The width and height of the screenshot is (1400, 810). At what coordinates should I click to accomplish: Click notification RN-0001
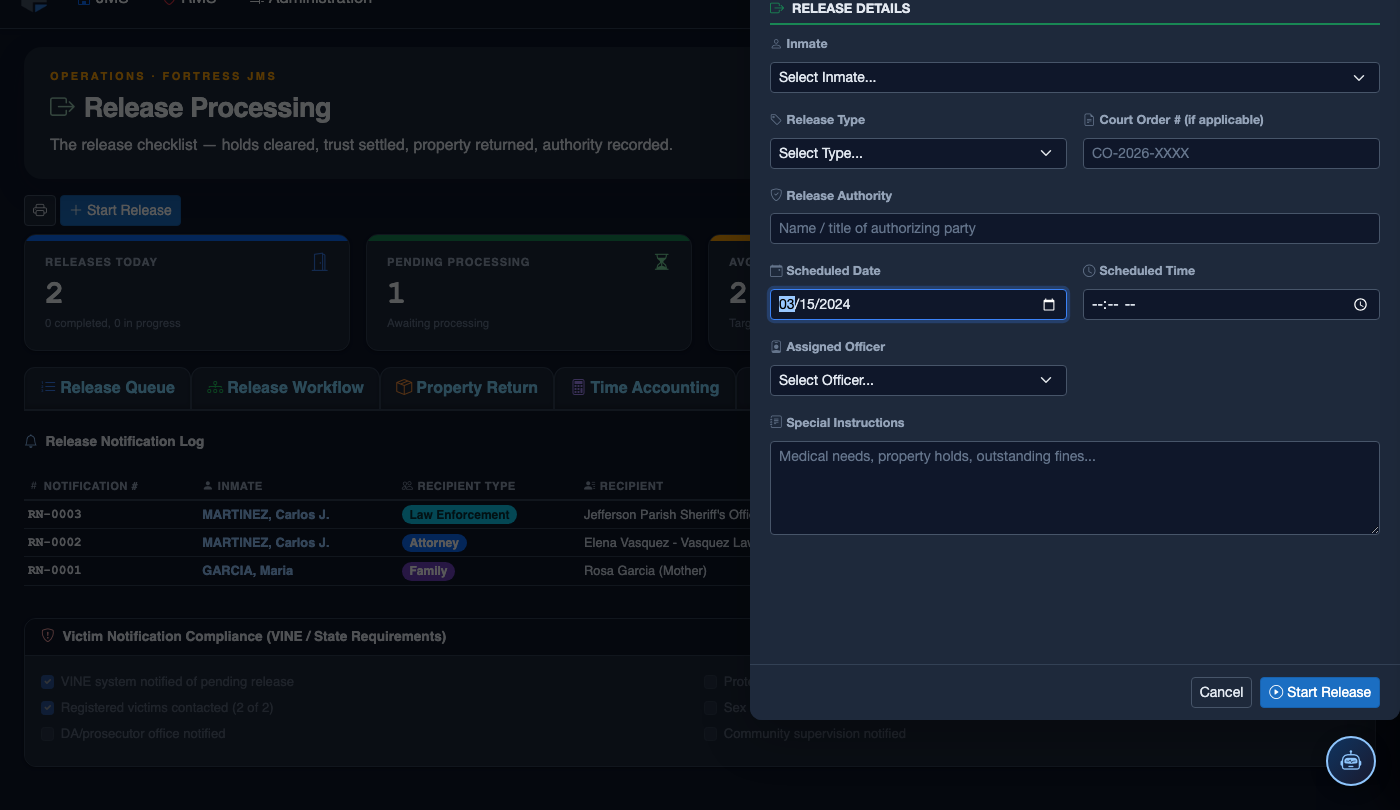[x=55, y=570]
